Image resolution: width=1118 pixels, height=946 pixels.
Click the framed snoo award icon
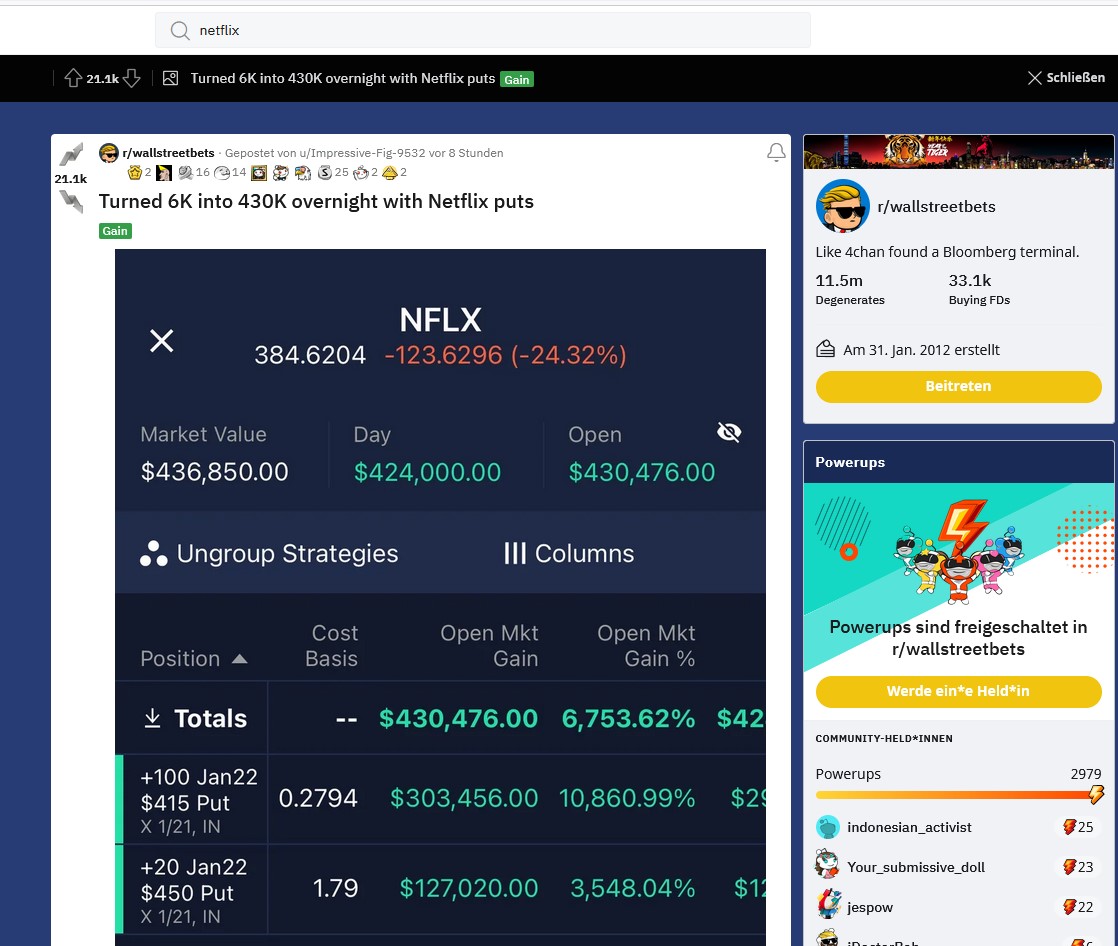[259, 173]
